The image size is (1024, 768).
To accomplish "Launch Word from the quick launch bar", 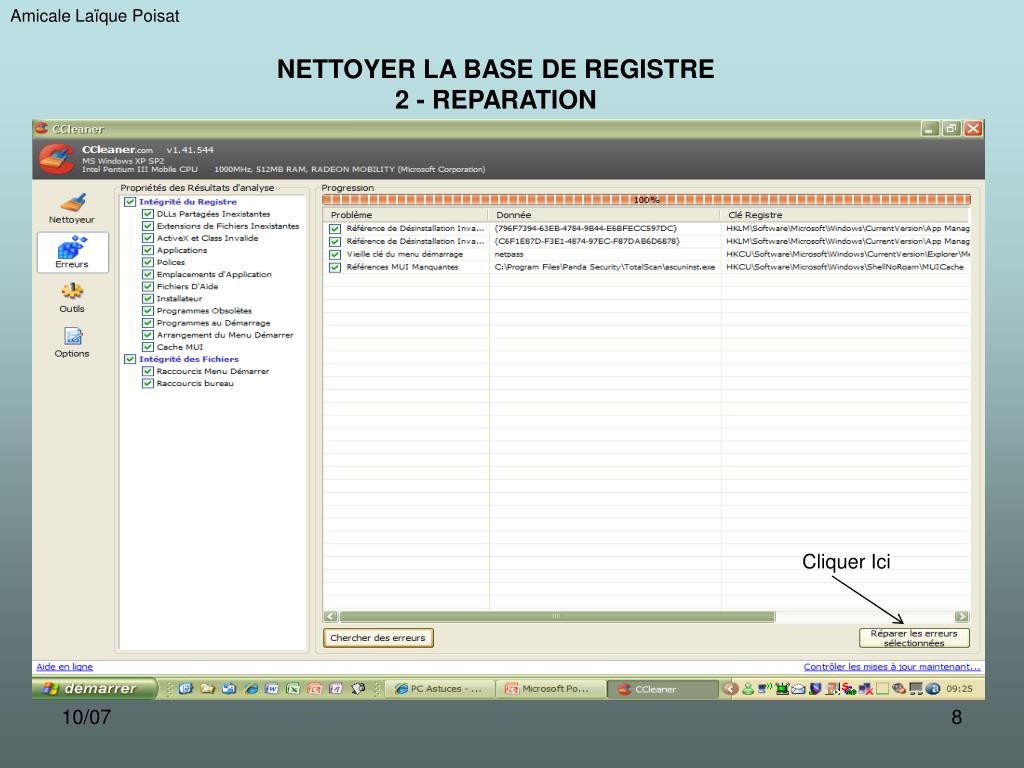I will tap(272, 688).
